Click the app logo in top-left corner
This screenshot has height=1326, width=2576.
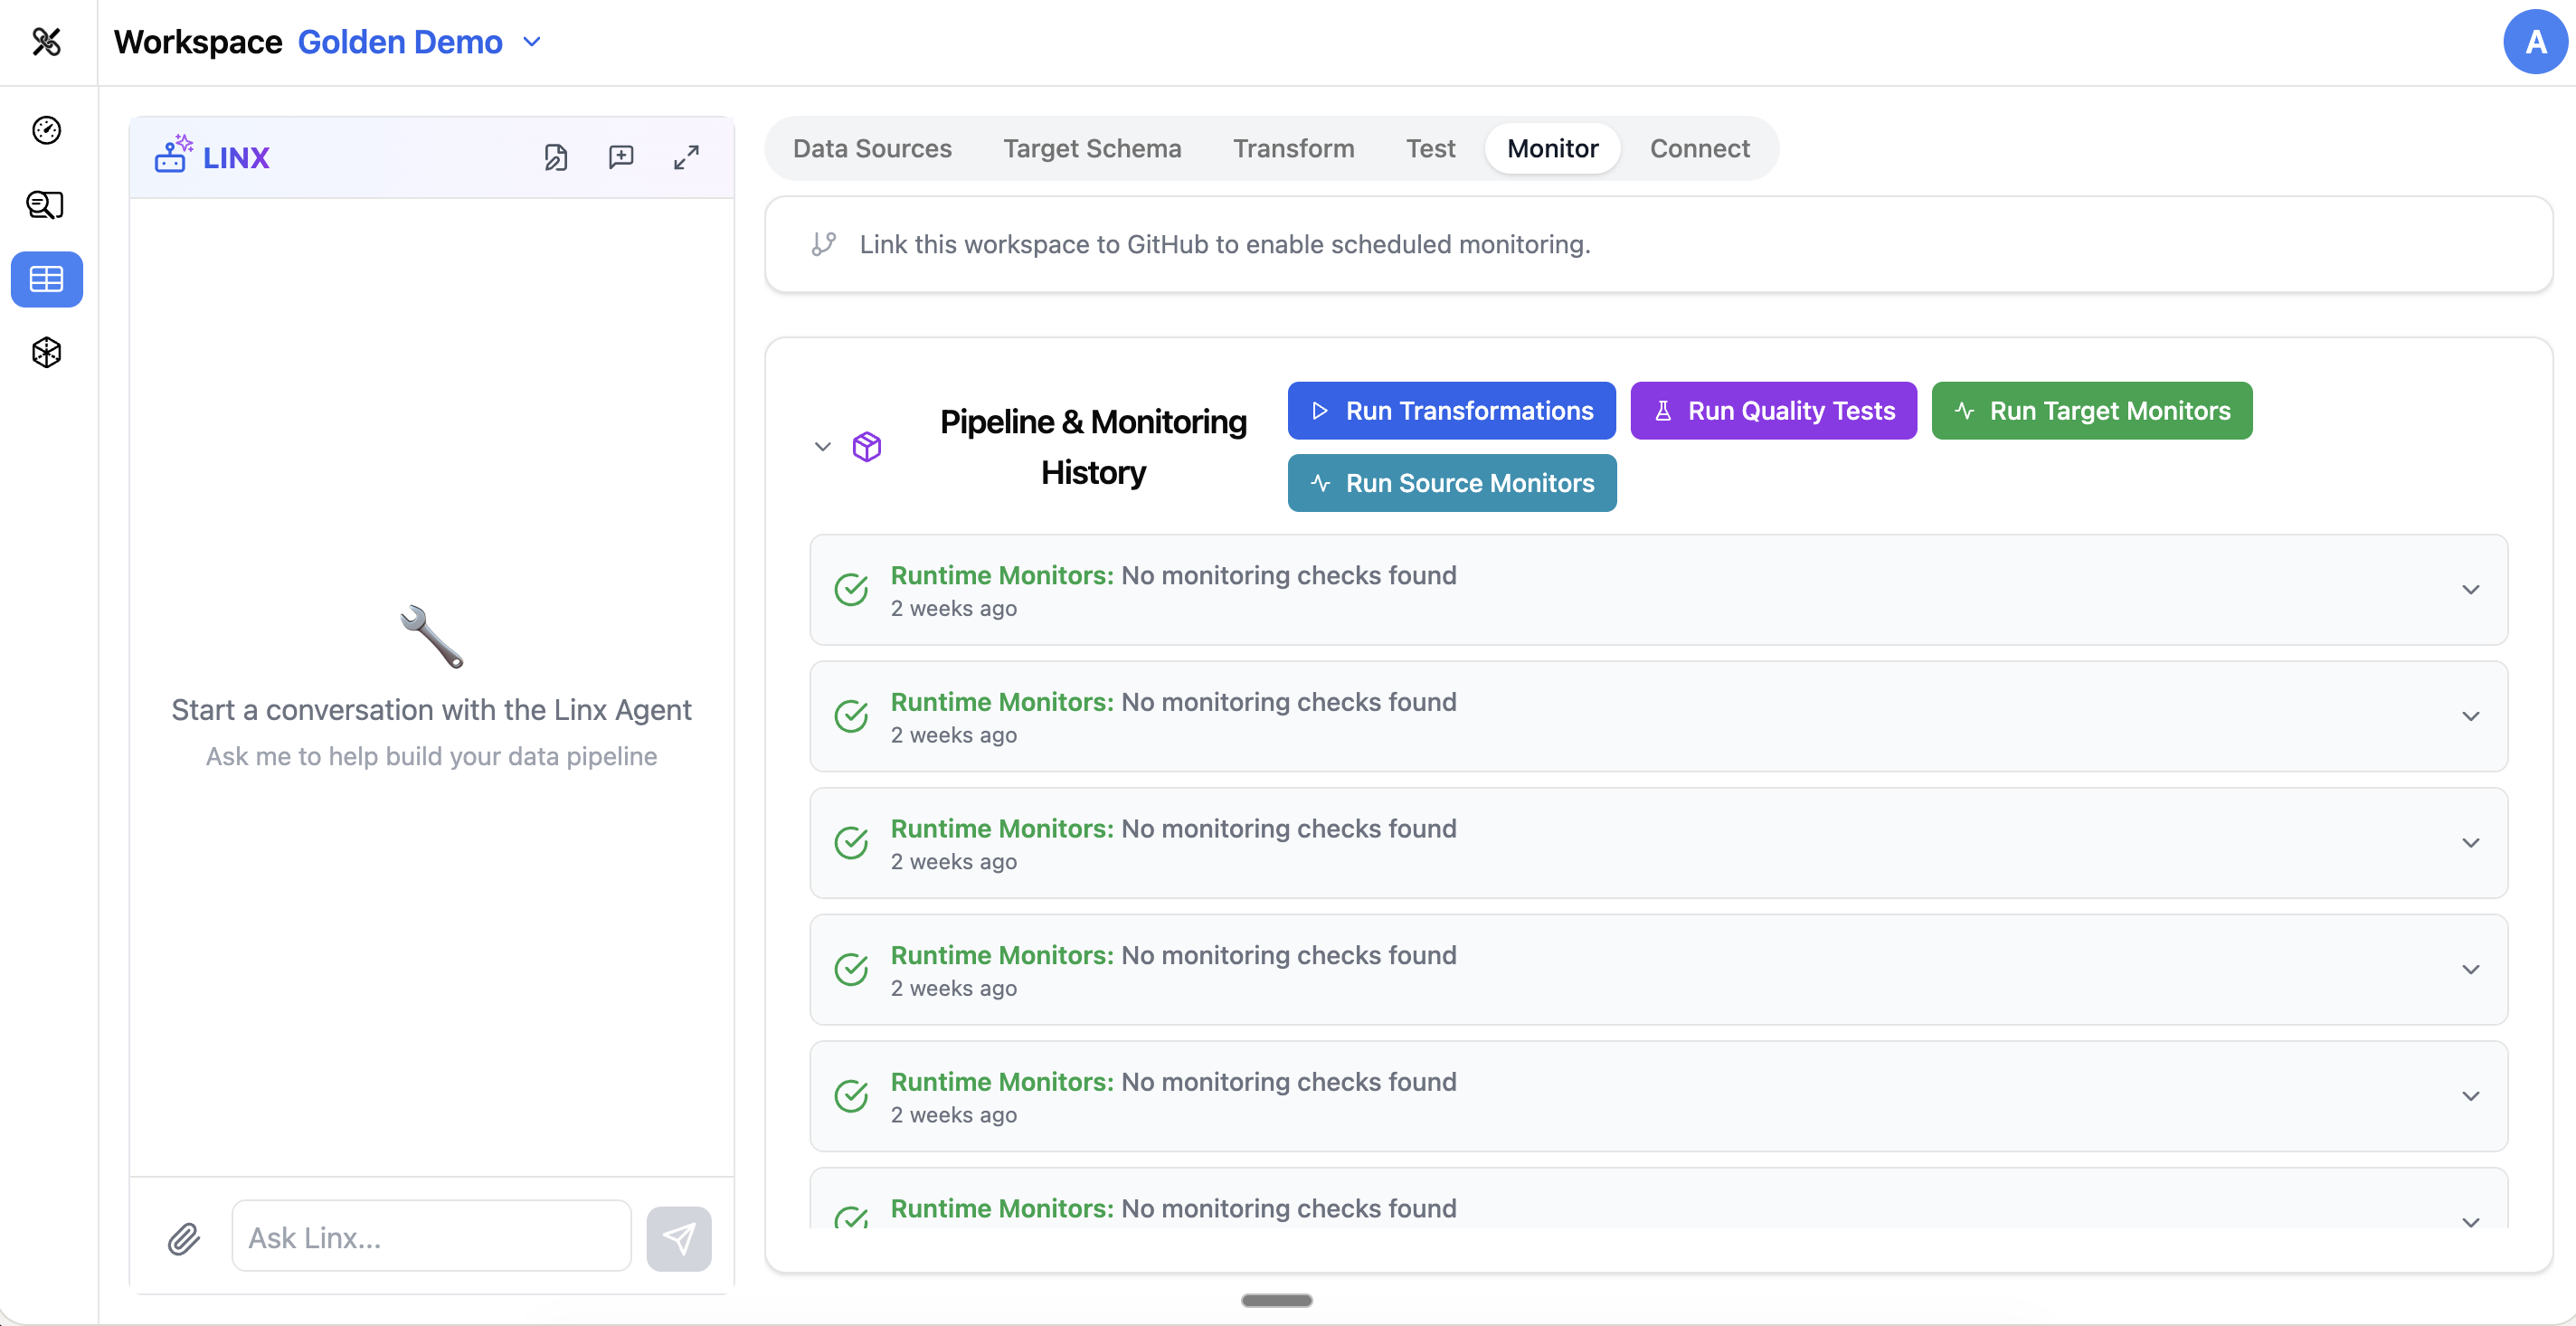click(x=46, y=42)
